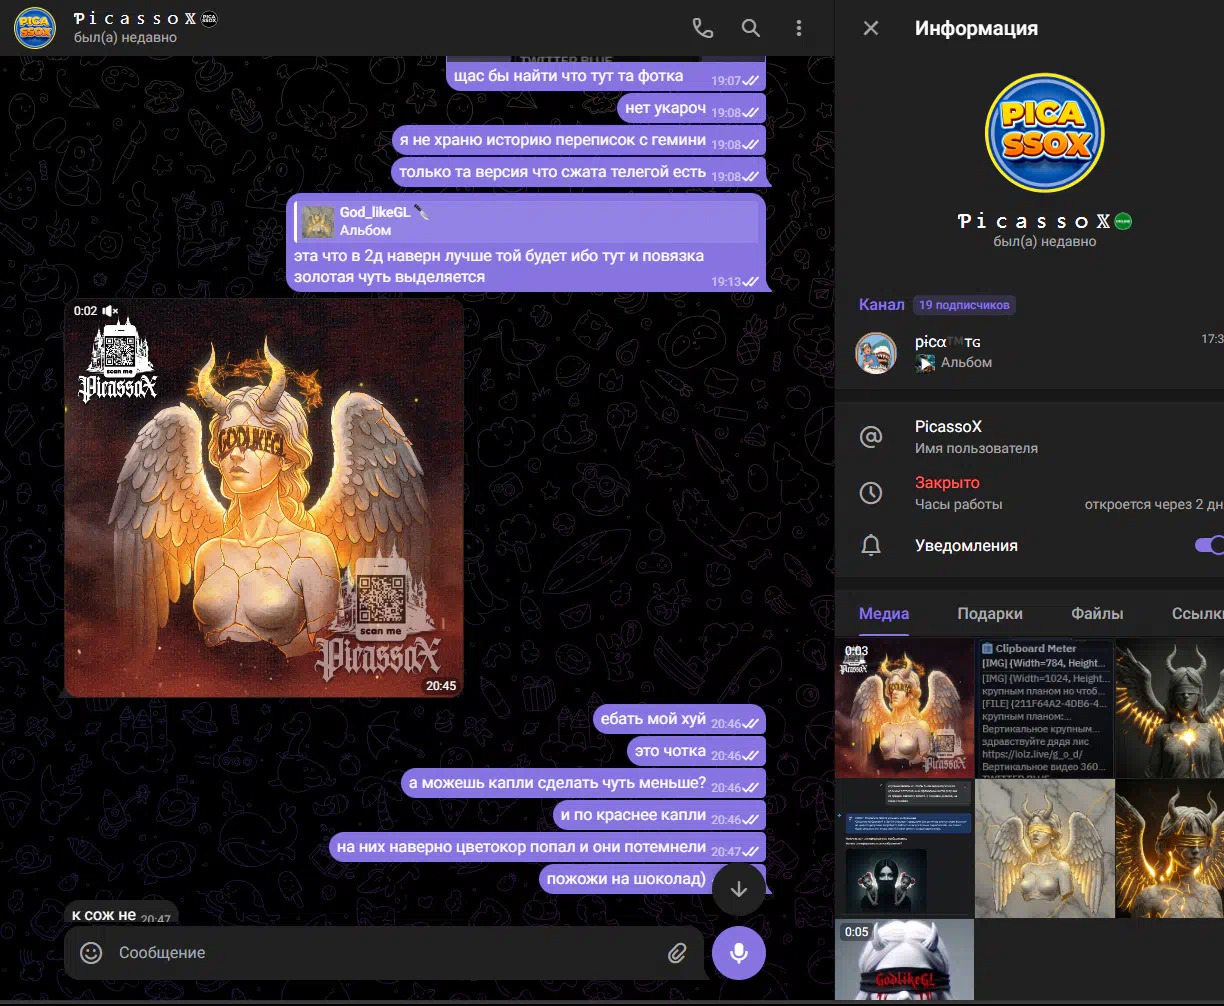Open the white marble angel thumbnail
The image size is (1224, 1006).
click(x=1045, y=849)
